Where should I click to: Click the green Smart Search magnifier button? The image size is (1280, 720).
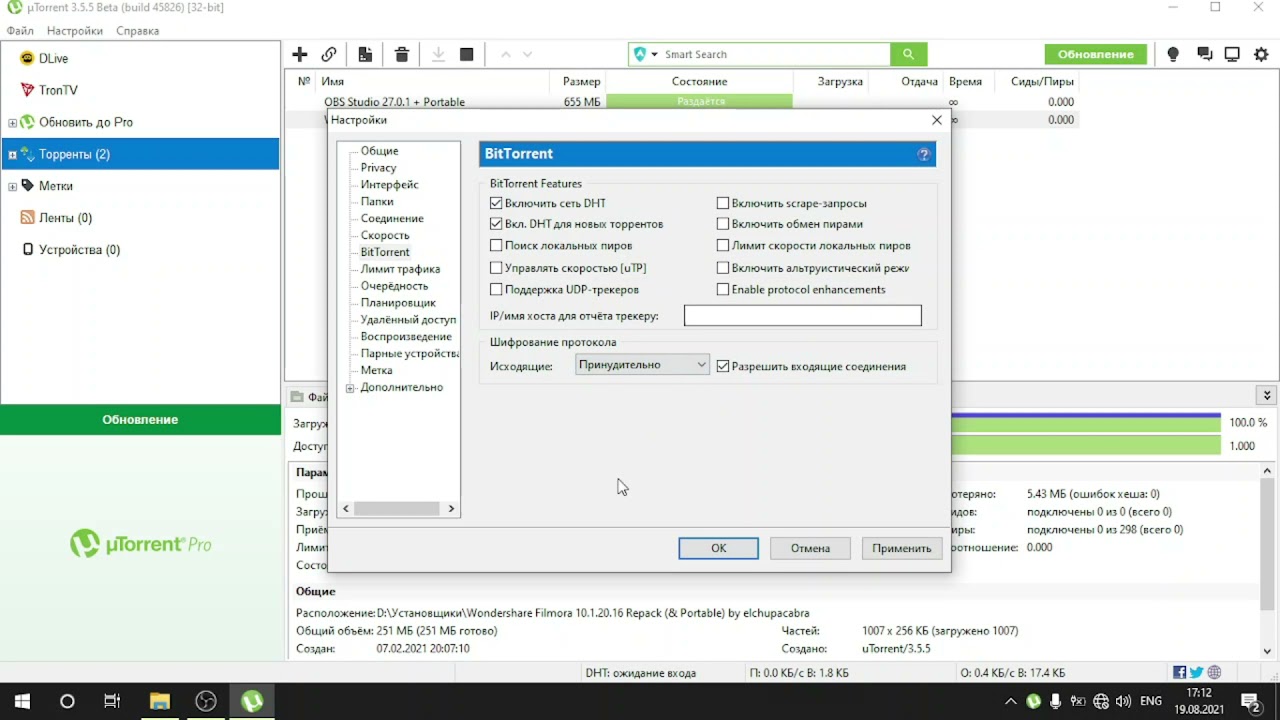[908, 54]
